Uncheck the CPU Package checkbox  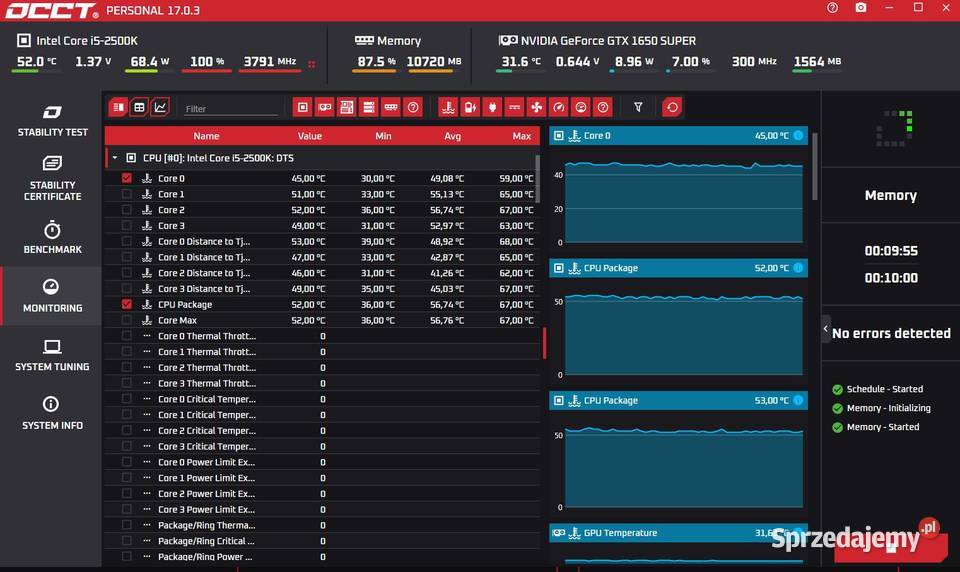coord(127,304)
